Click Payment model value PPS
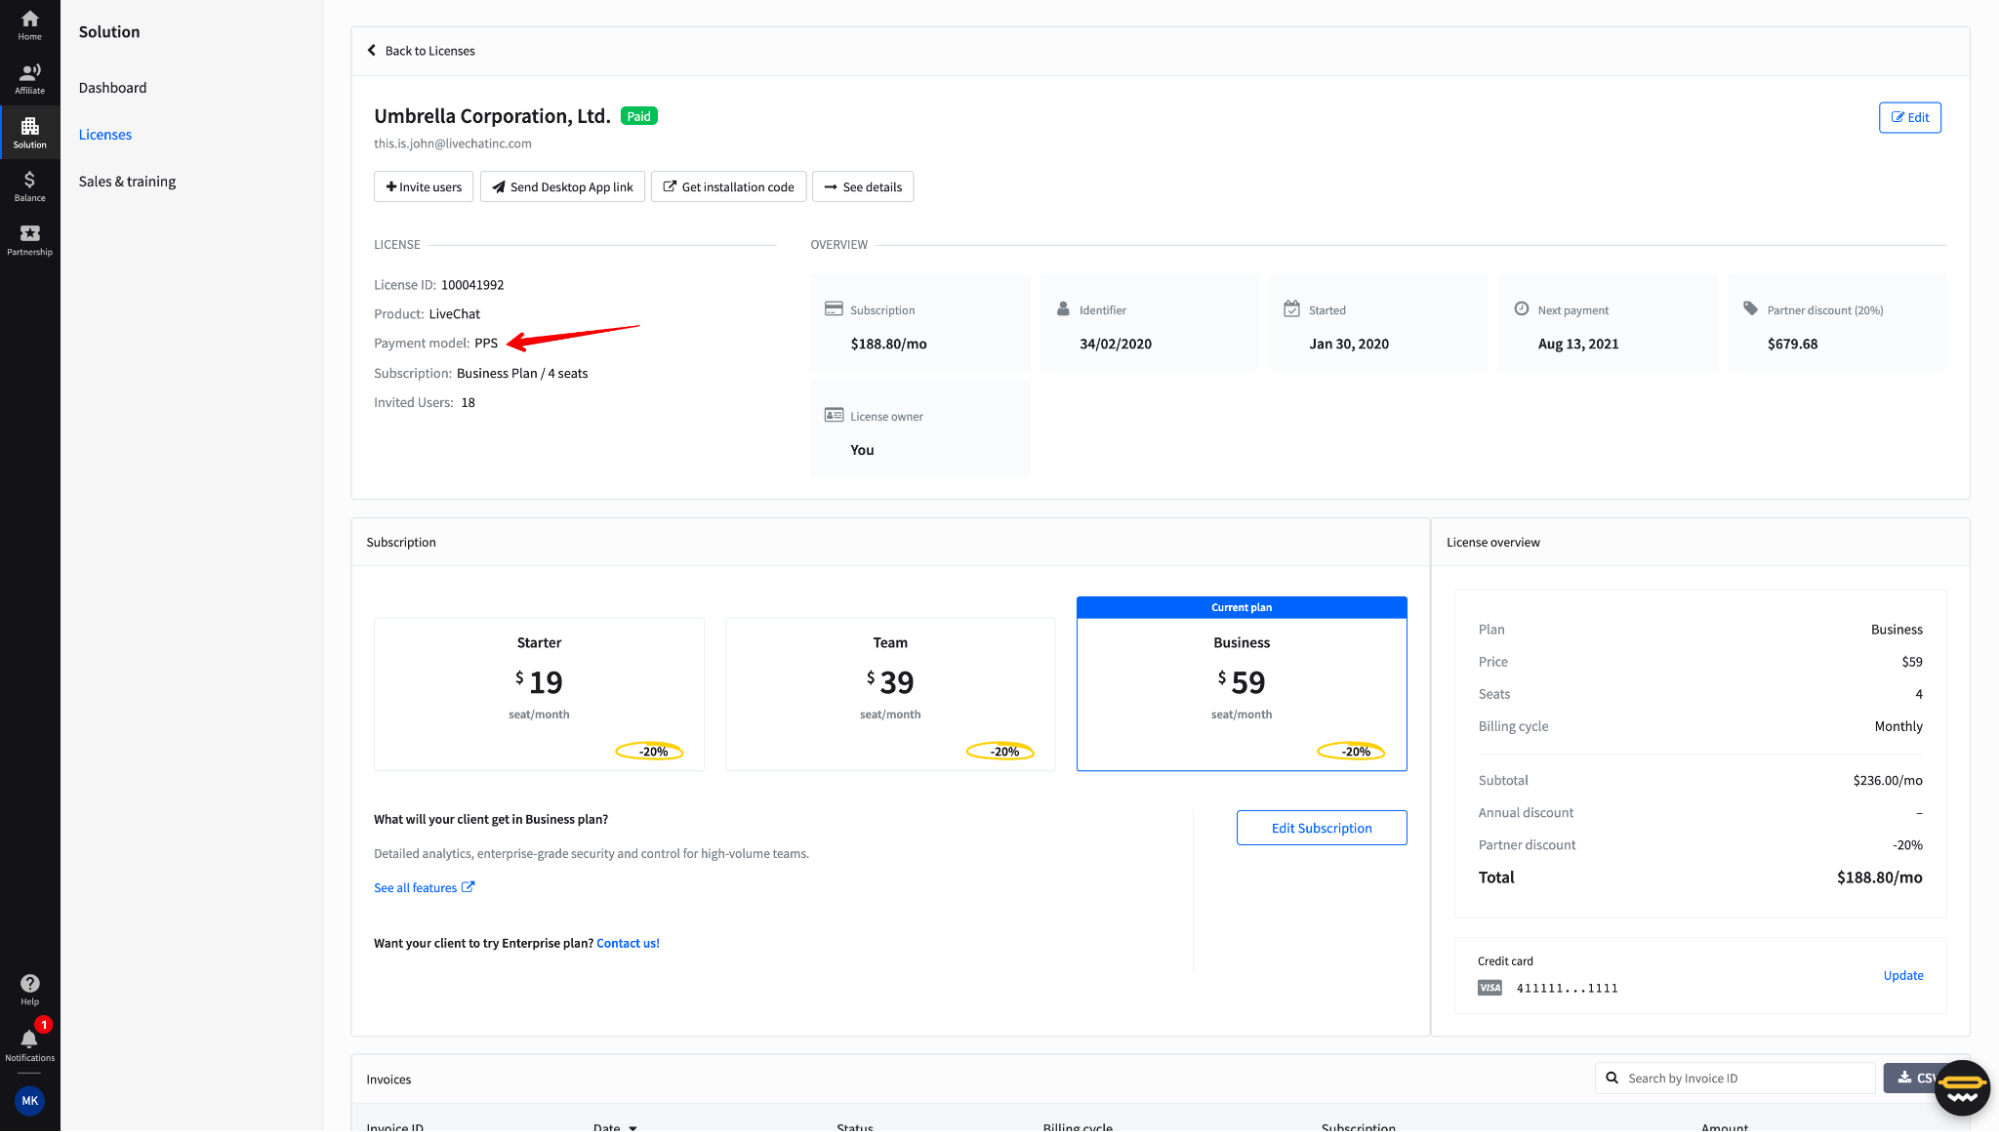 pos(486,343)
